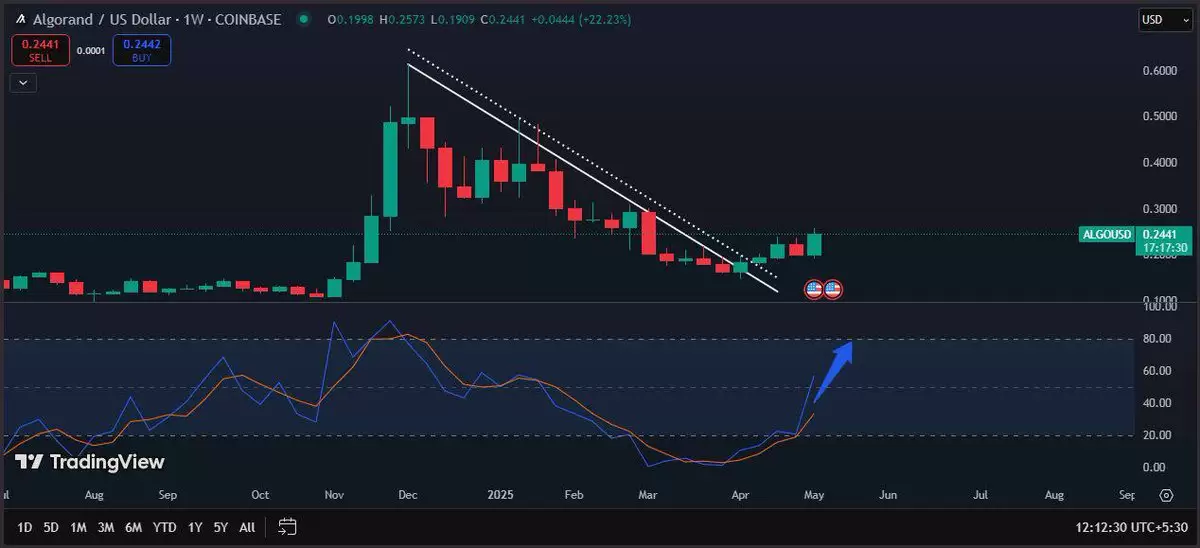Image resolution: width=1200 pixels, height=548 pixels.
Task: Select the 5Y time range
Action: coord(221,527)
